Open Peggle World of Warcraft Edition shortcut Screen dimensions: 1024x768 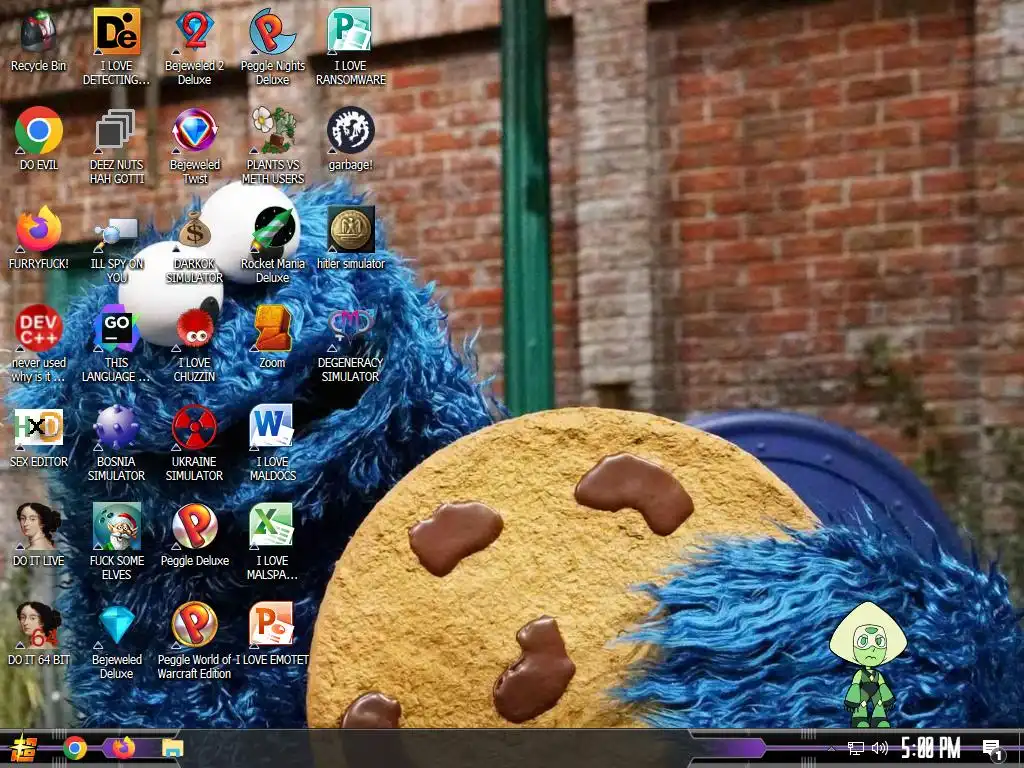pos(195,641)
